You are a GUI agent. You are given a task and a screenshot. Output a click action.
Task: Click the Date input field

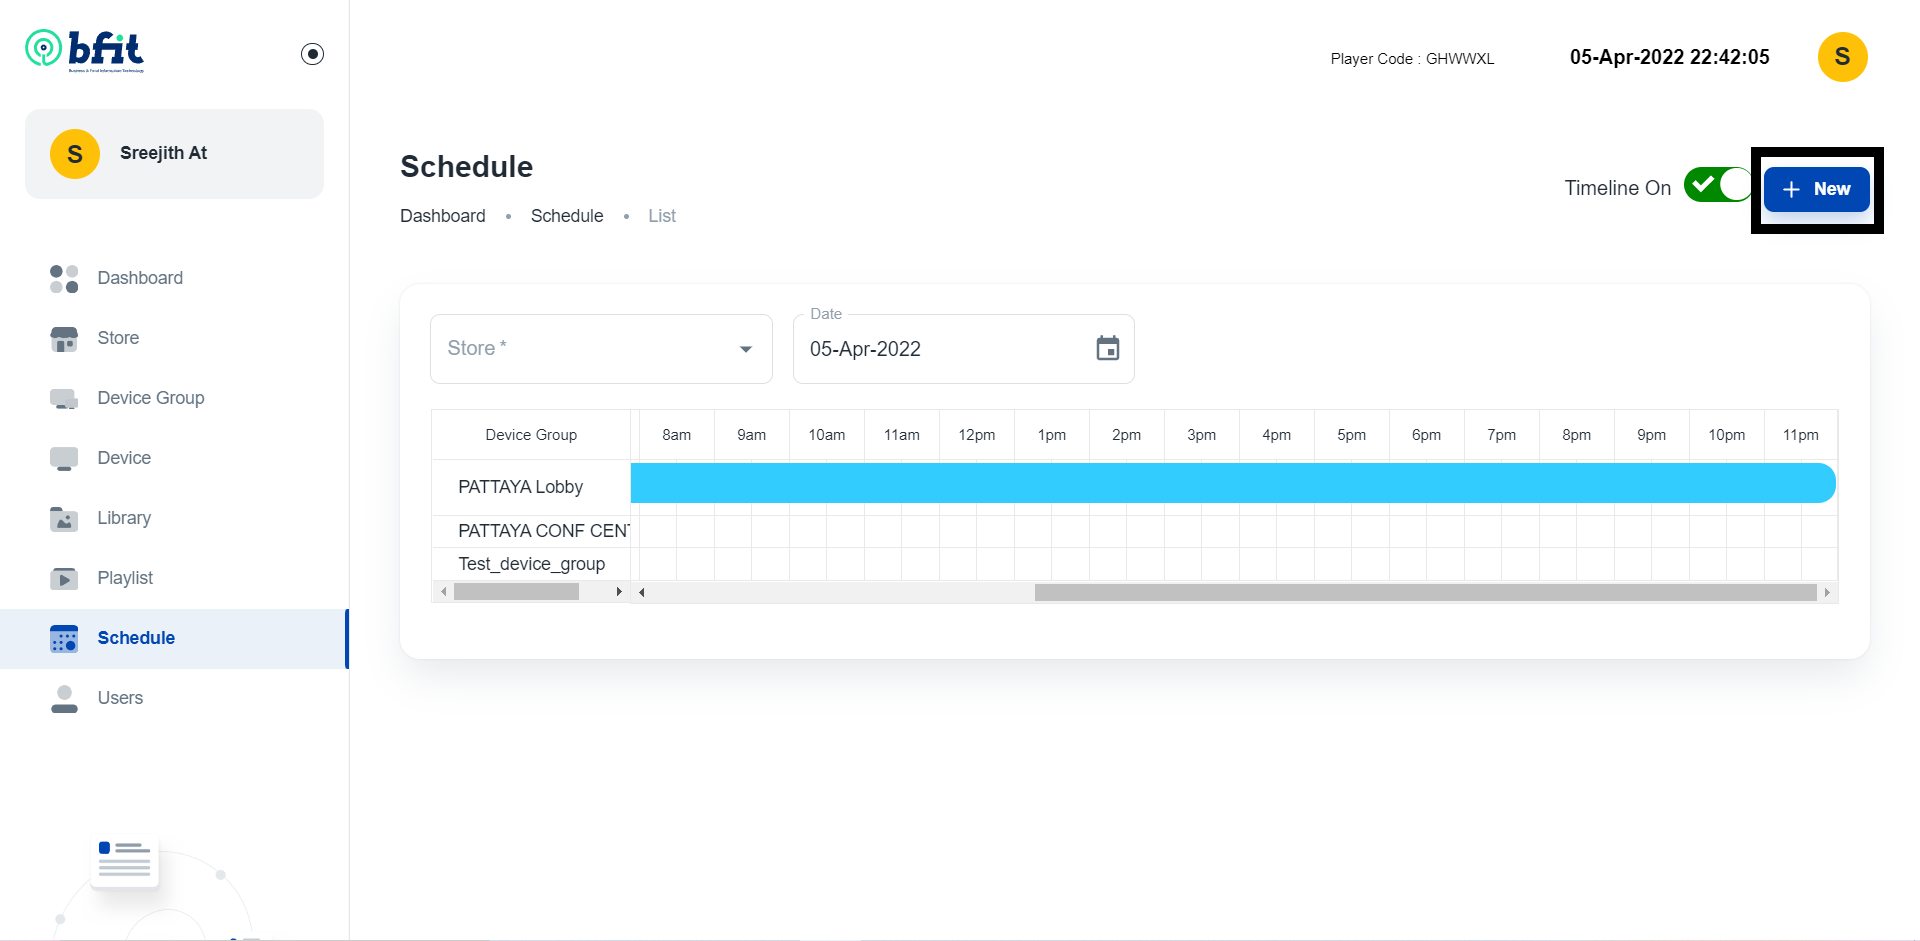[x=945, y=349]
